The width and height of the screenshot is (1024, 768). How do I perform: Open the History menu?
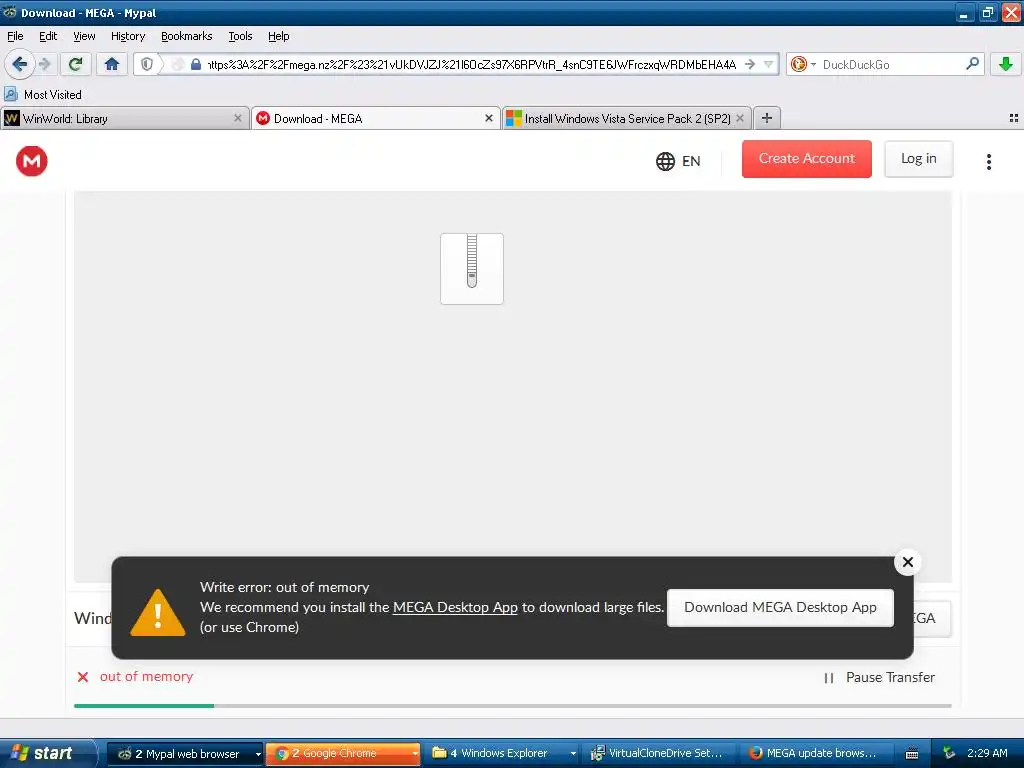(x=128, y=36)
